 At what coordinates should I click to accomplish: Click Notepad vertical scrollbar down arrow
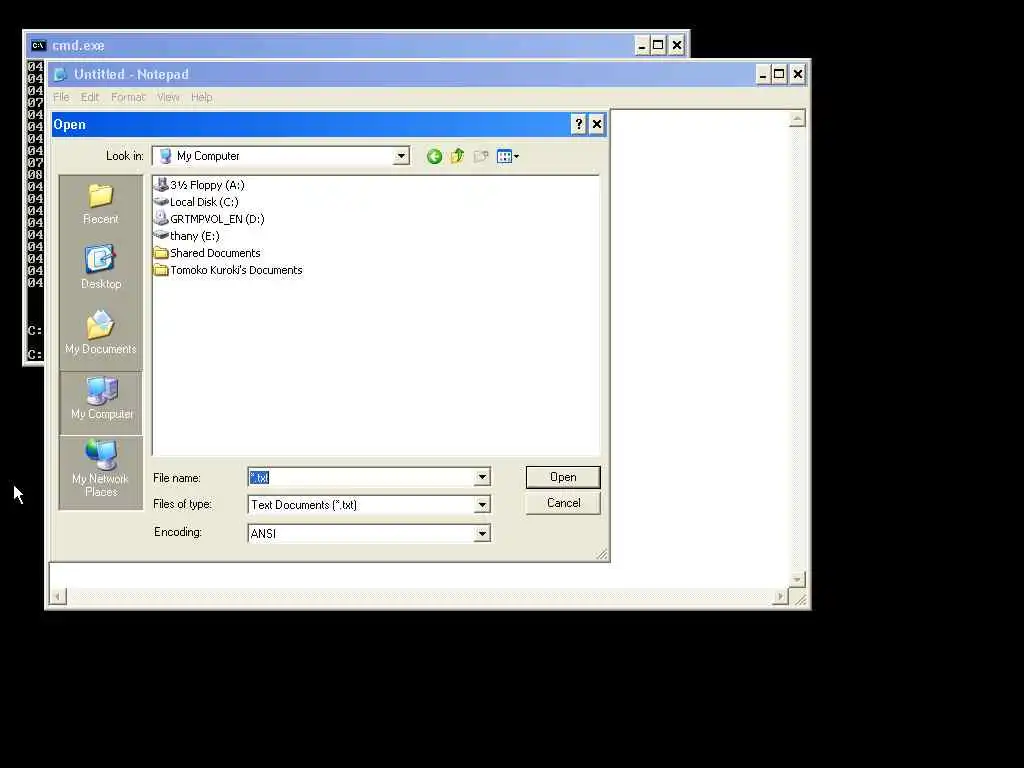(797, 579)
